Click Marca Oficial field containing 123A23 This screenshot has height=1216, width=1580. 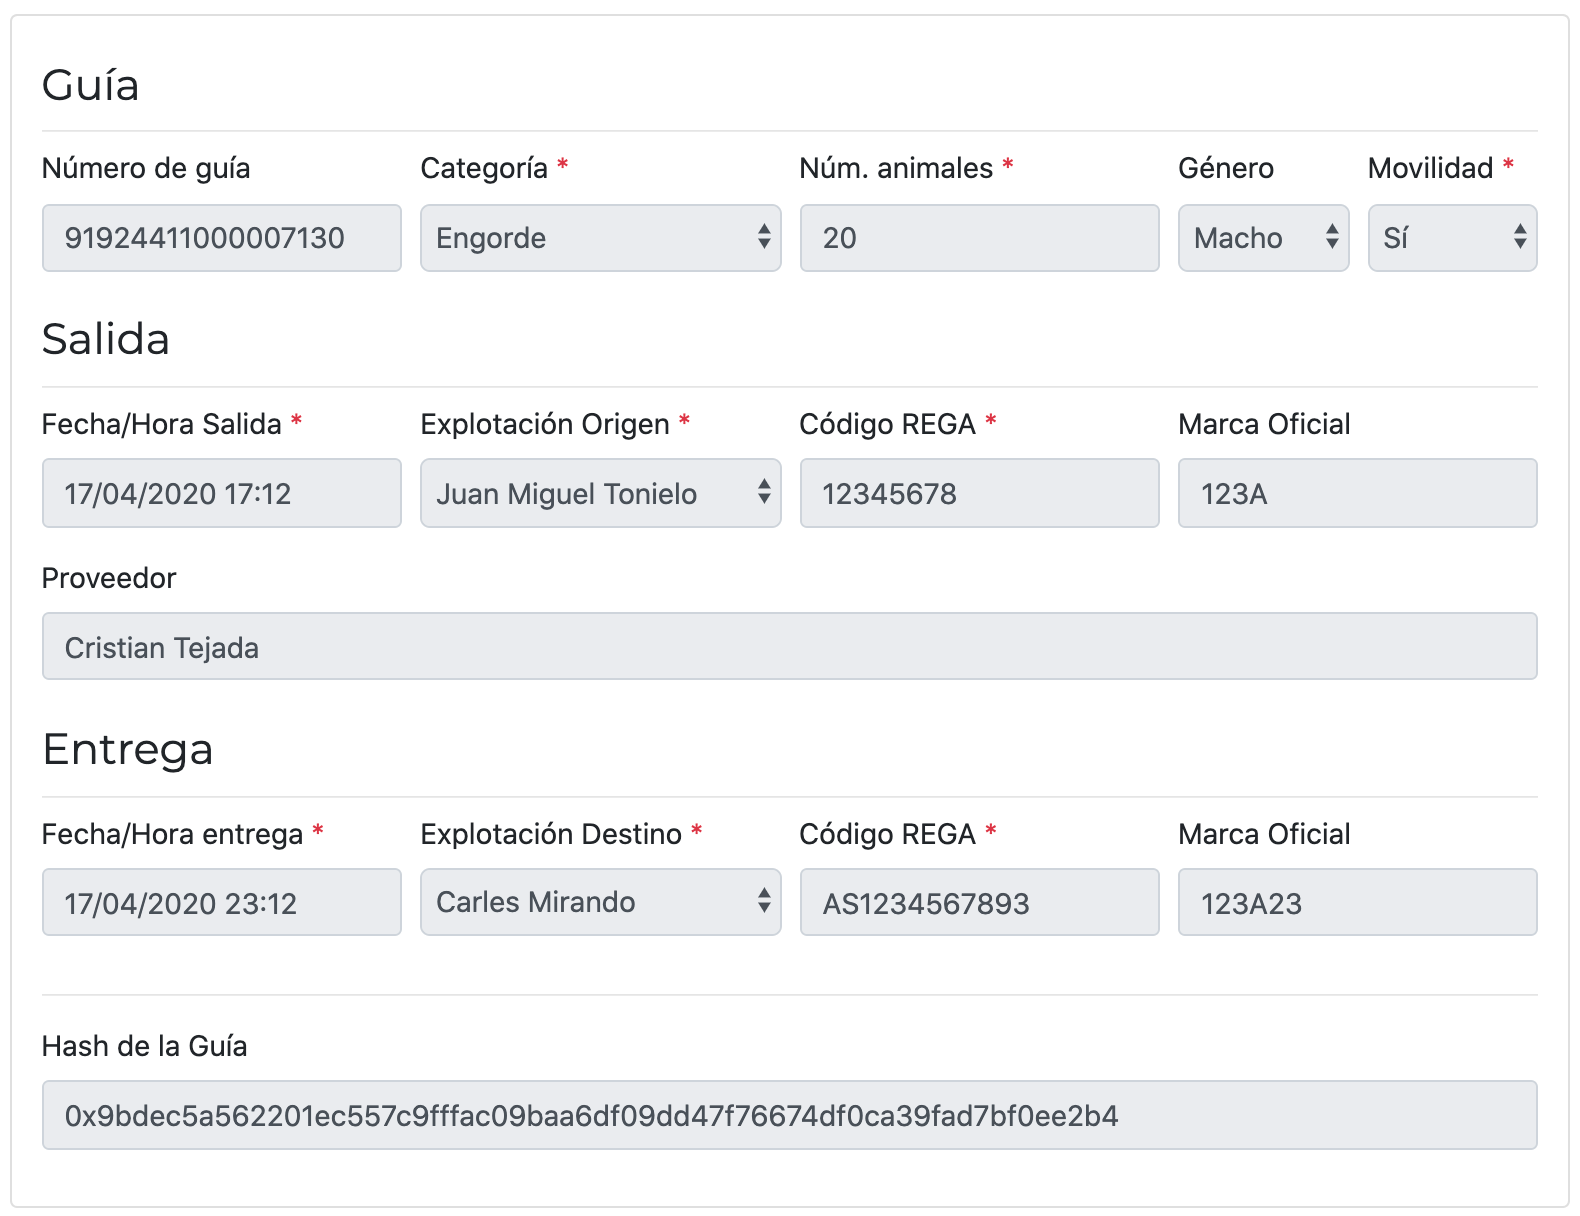point(1358,902)
